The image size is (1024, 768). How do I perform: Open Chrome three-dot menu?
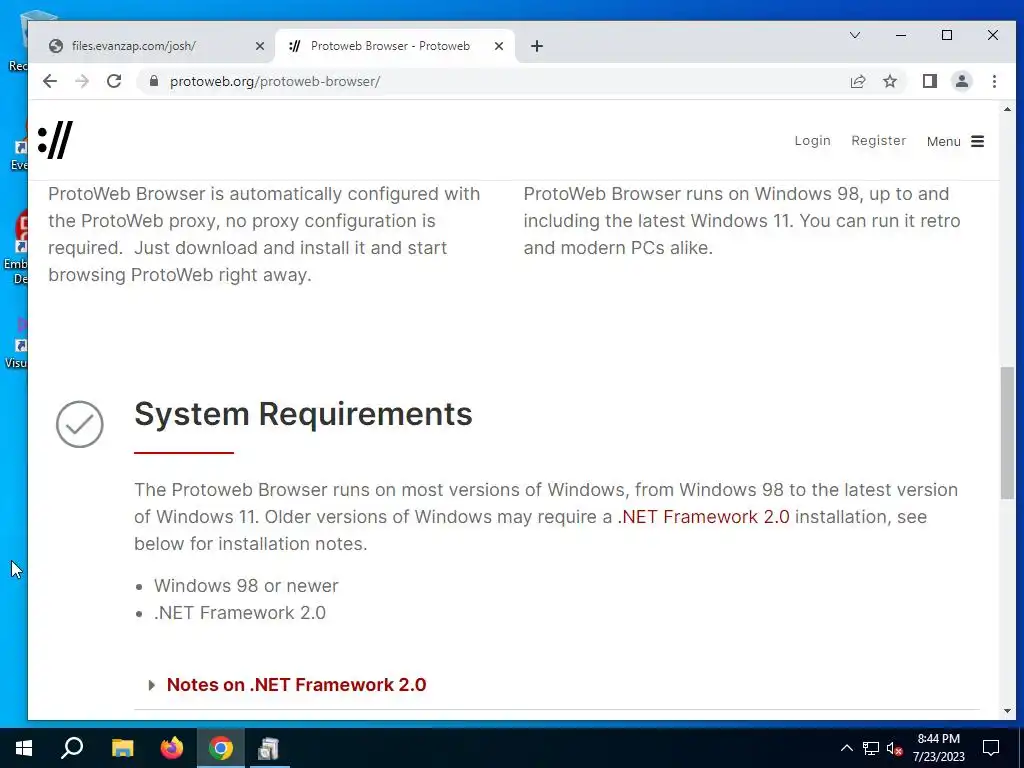coord(994,81)
